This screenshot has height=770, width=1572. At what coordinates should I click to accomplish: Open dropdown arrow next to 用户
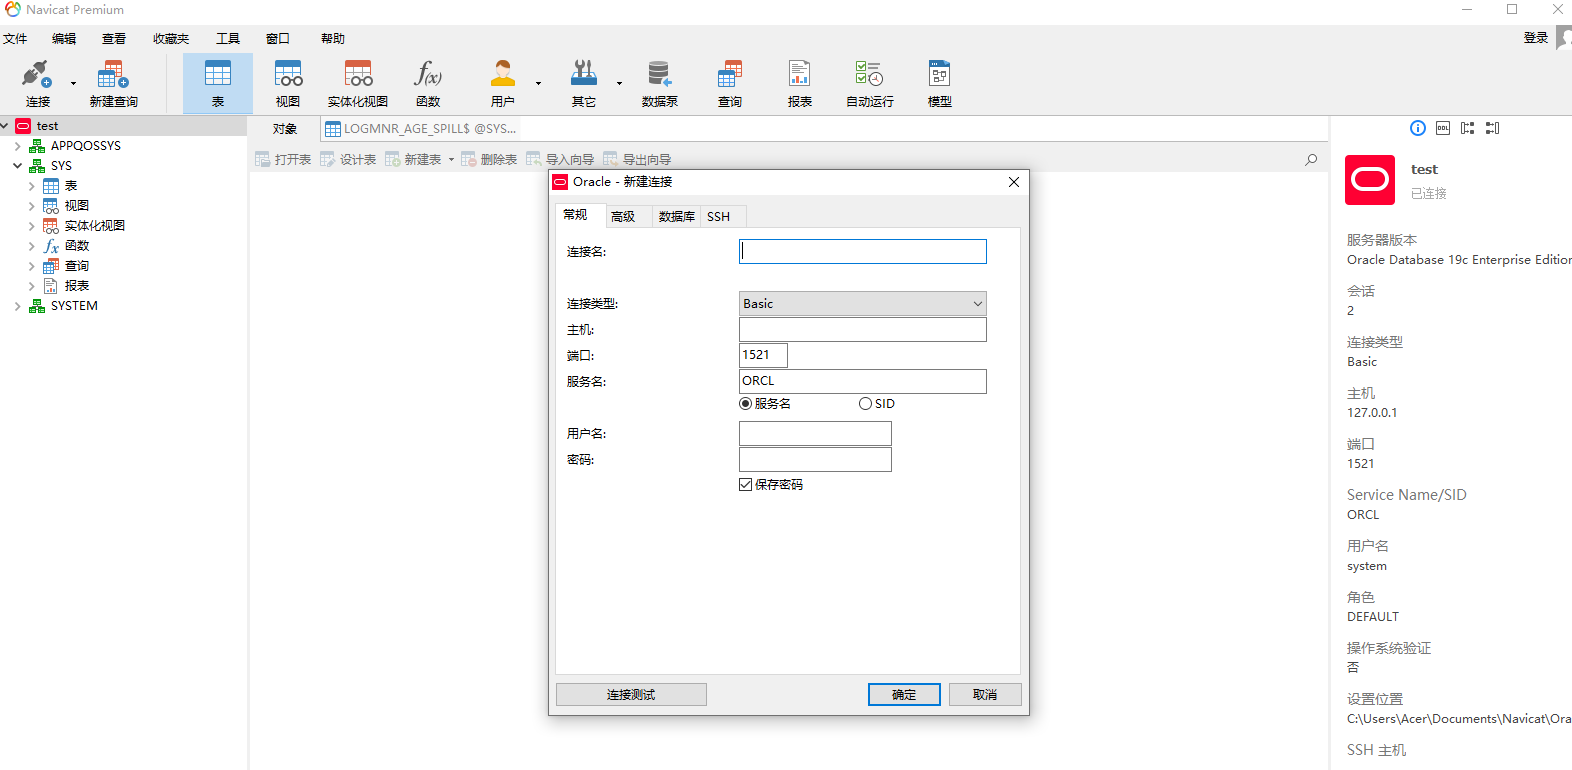(538, 84)
